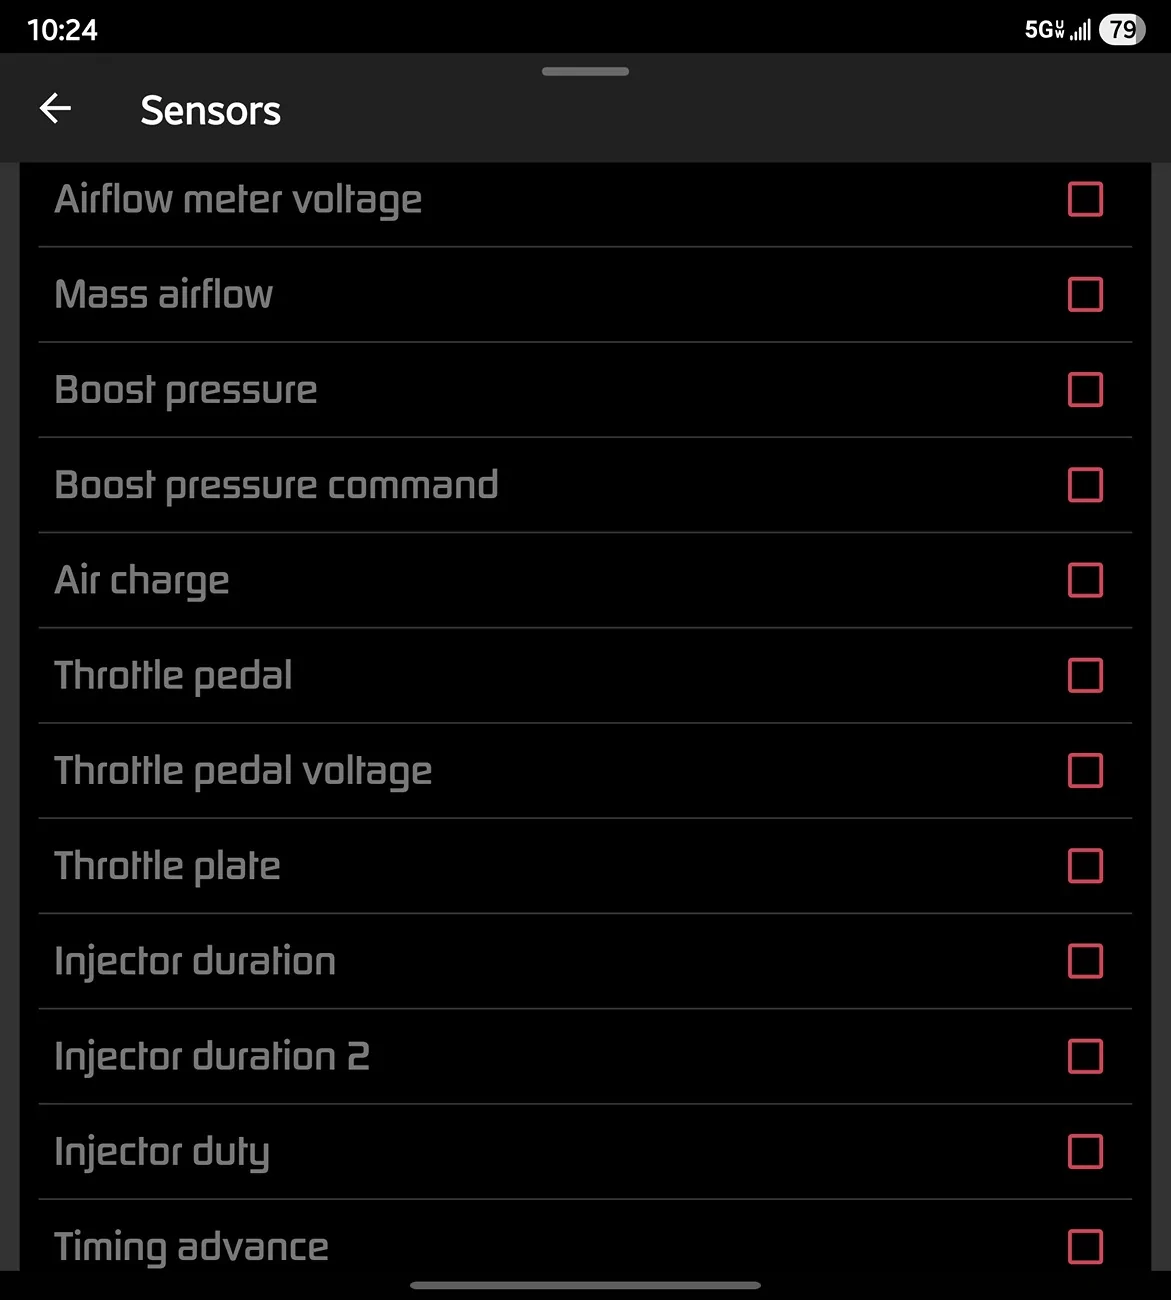The width and height of the screenshot is (1171, 1300).
Task: Enable Throttle pedal voltage checkbox
Action: (x=1085, y=770)
